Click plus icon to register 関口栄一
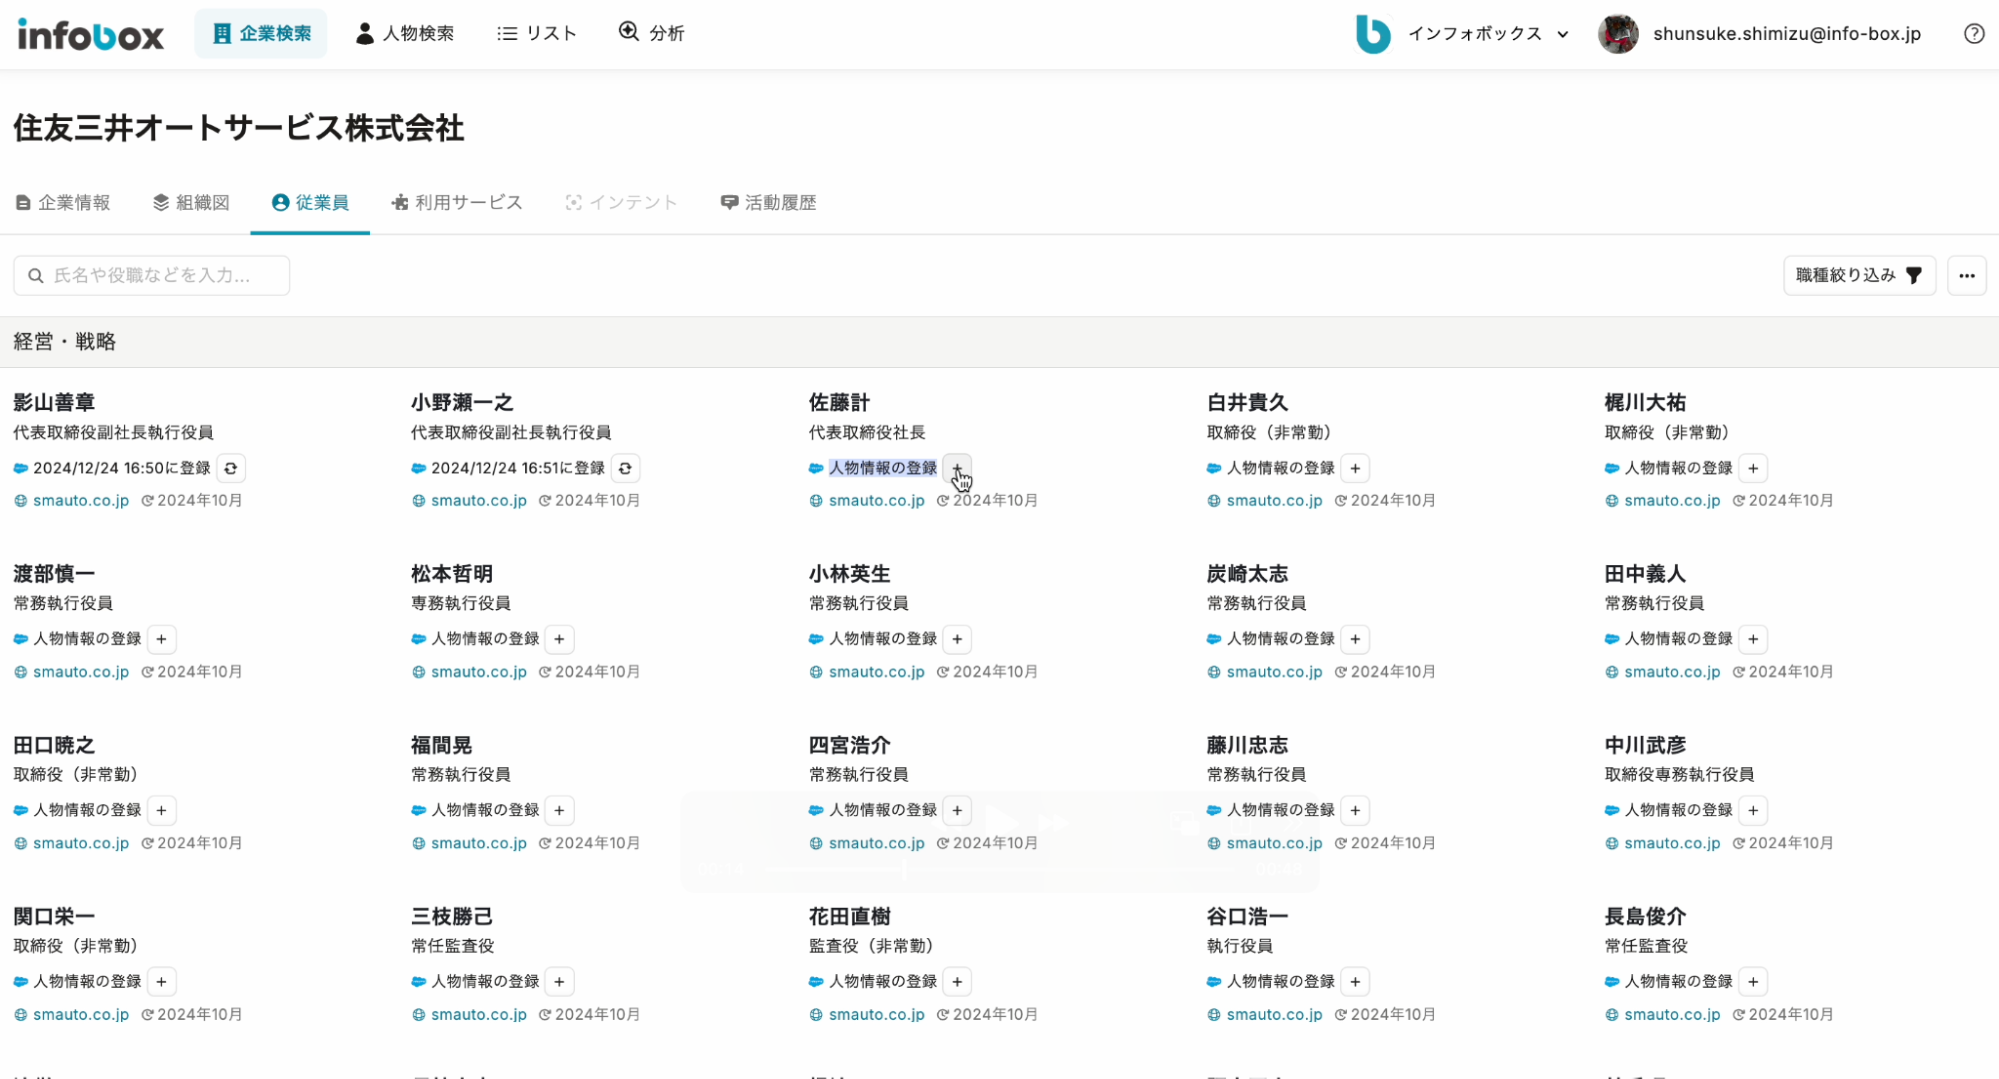Image resolution: width=1999 pixels, height=1079 pixels. tap(161, 982)
